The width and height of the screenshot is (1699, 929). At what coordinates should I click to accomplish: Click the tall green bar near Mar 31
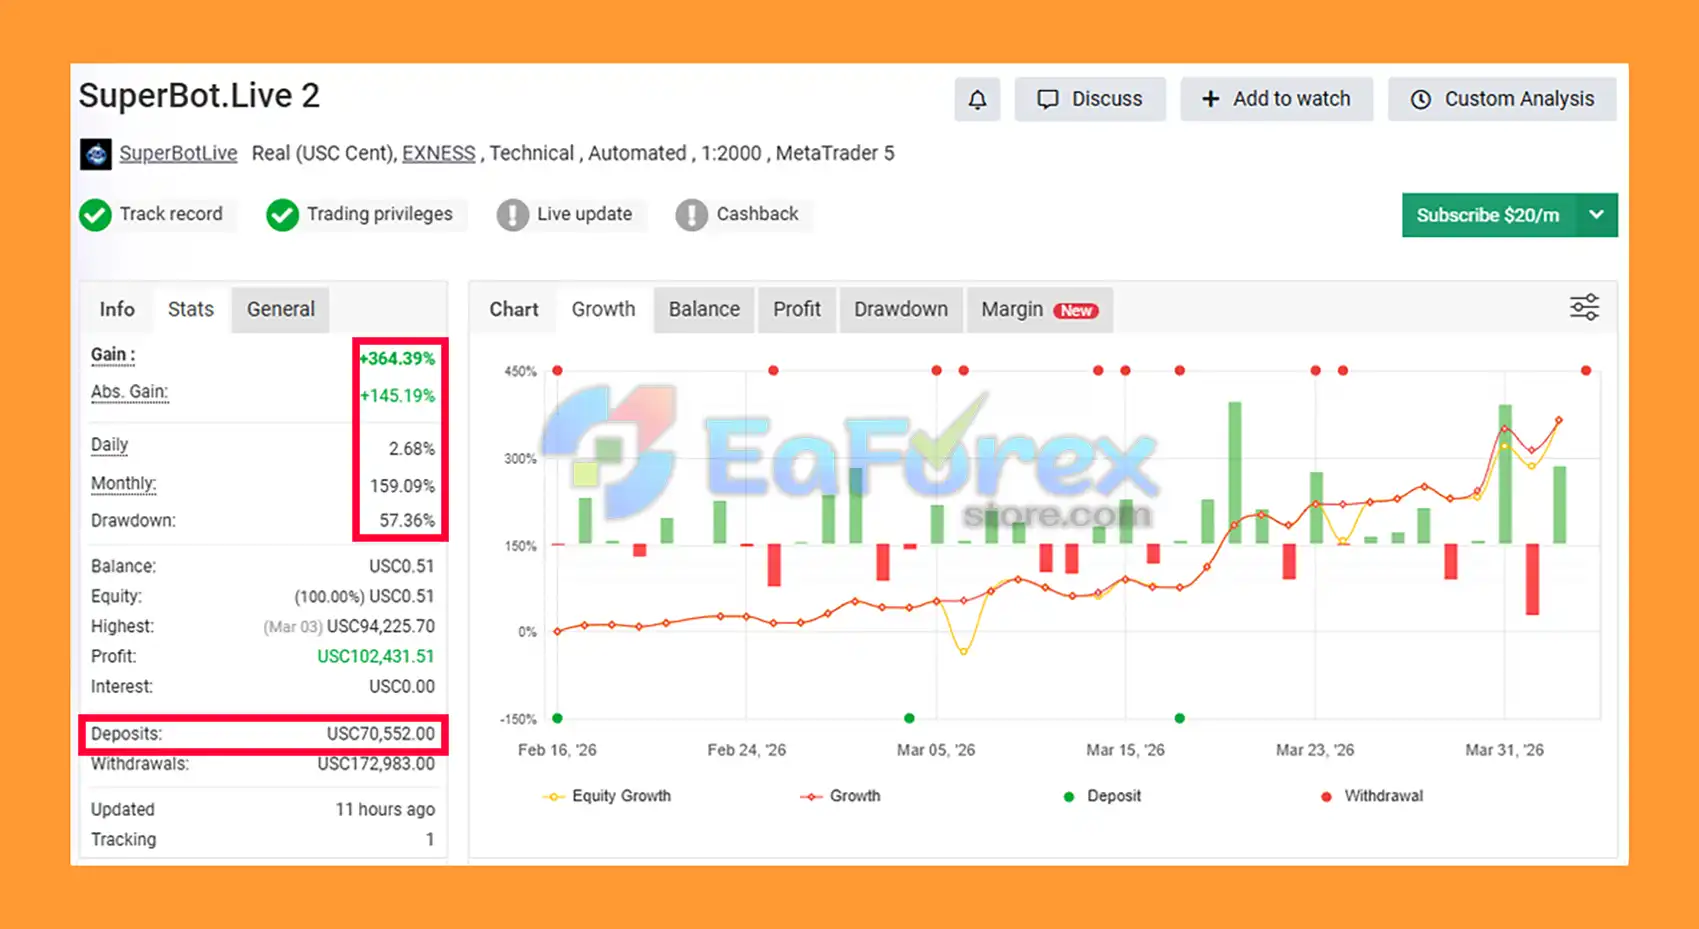point(1505,474)
